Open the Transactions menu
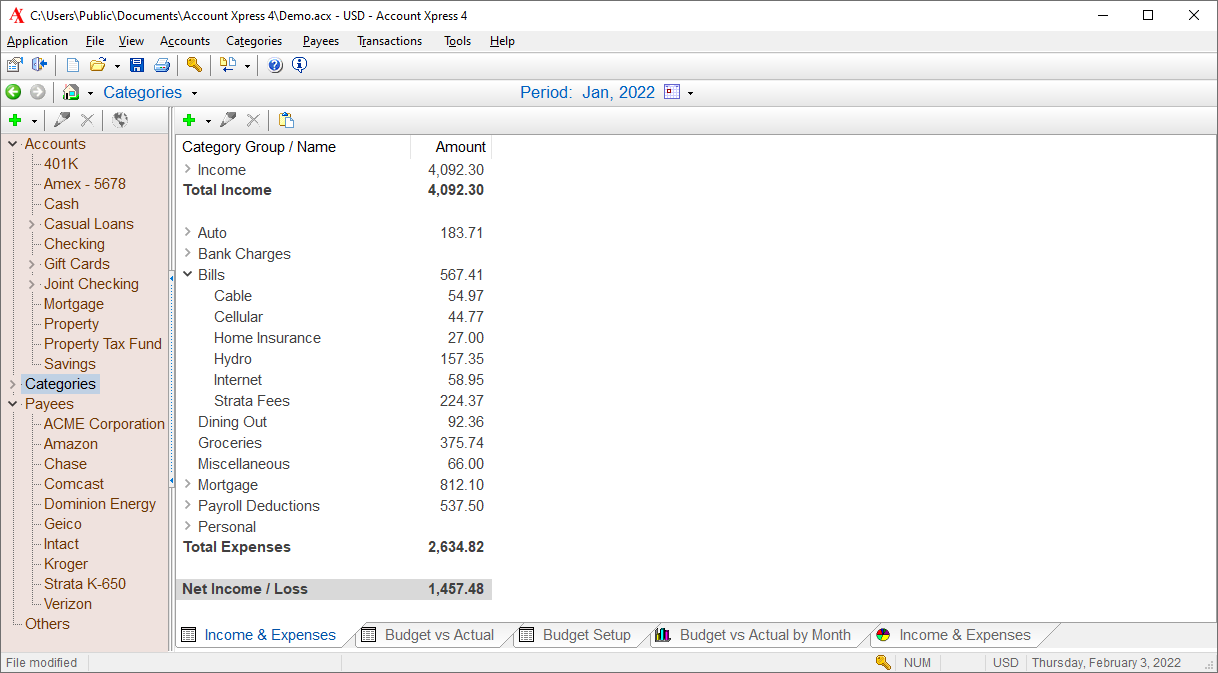Viewport: 1218px width, 673px height. 389,41
